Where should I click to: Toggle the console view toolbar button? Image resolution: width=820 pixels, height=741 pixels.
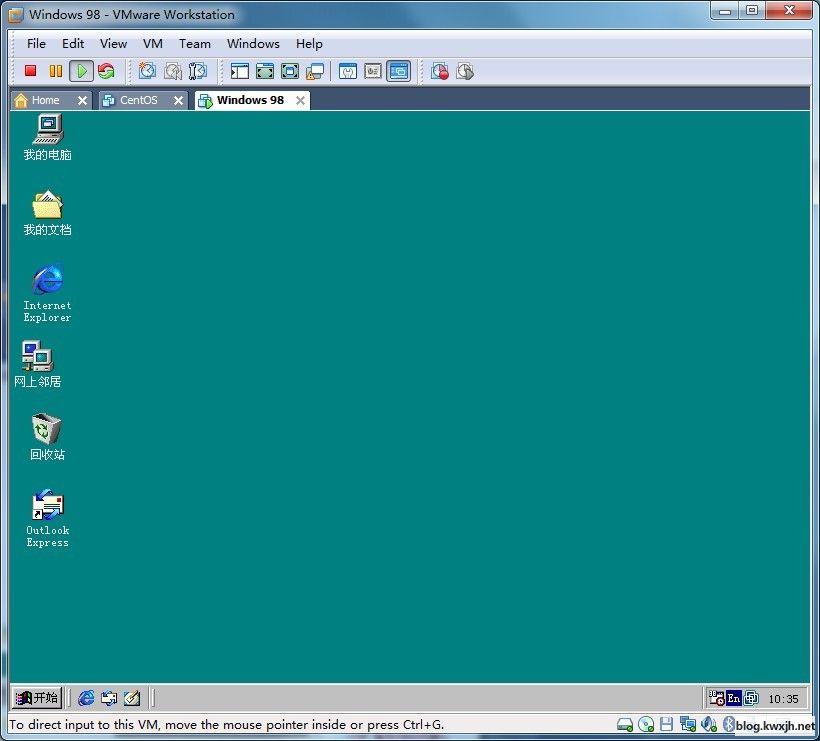399,71
